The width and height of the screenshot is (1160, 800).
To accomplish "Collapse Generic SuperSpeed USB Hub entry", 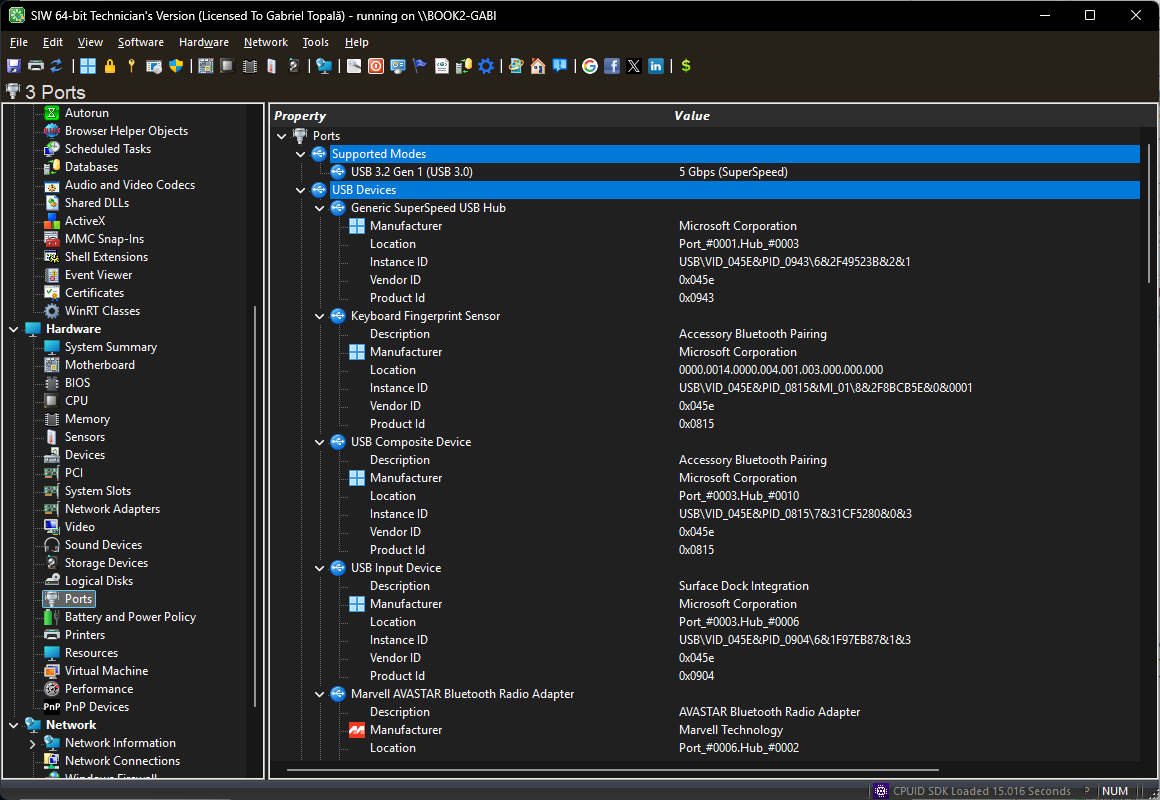I will pos(320,209).
